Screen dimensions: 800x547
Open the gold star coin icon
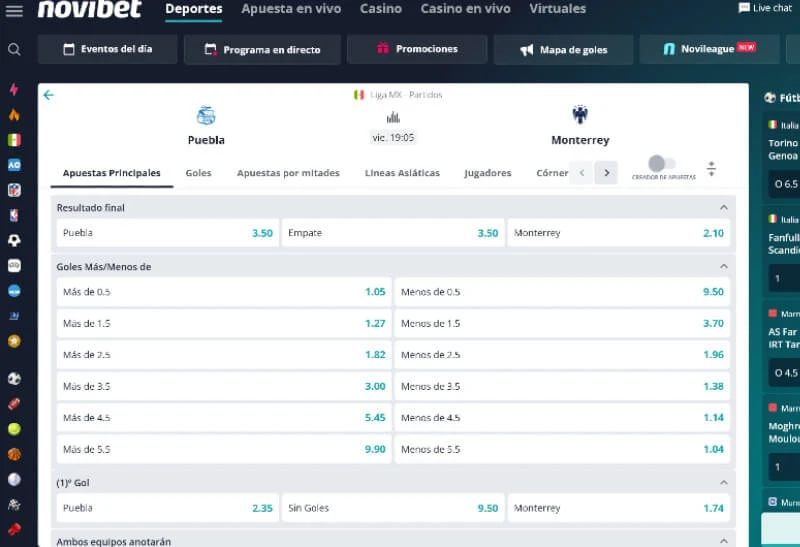tap(14, 341)
